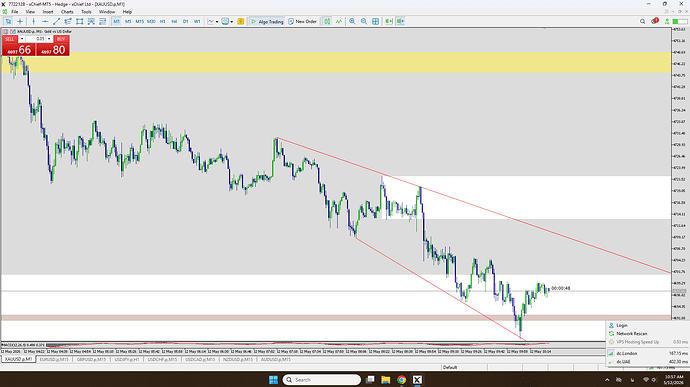Select the XAUUSD.p,M1 chart tab
This screenshot has height=387, width=690.
[x=18, y=360]
